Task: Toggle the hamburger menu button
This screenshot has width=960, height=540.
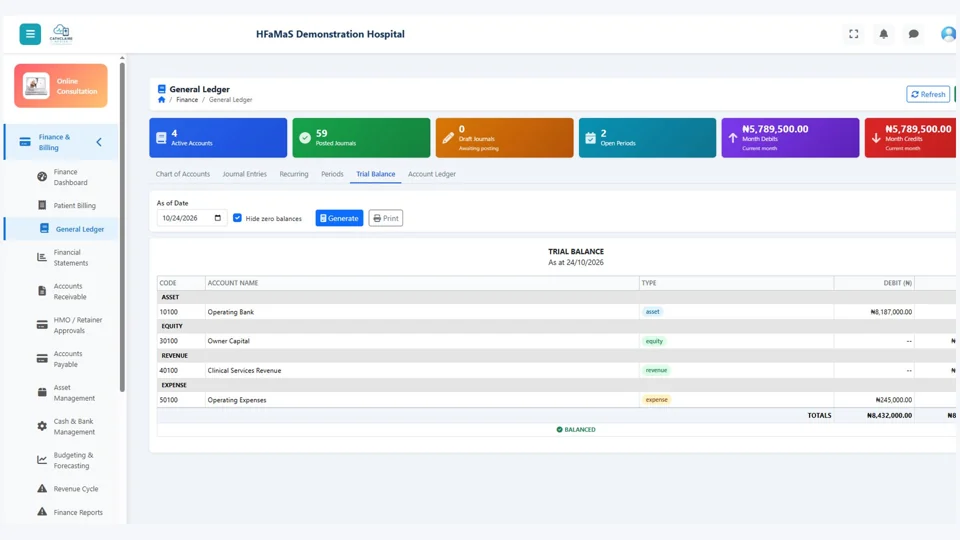Action: (x=30, y=34)
